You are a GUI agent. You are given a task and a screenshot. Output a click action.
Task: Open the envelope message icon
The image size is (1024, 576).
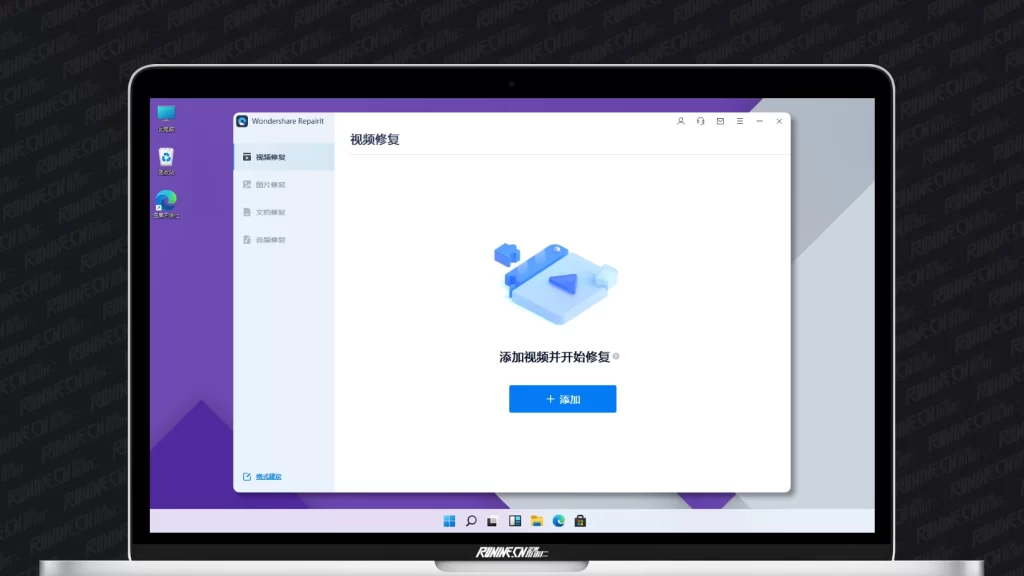(720, 121)
